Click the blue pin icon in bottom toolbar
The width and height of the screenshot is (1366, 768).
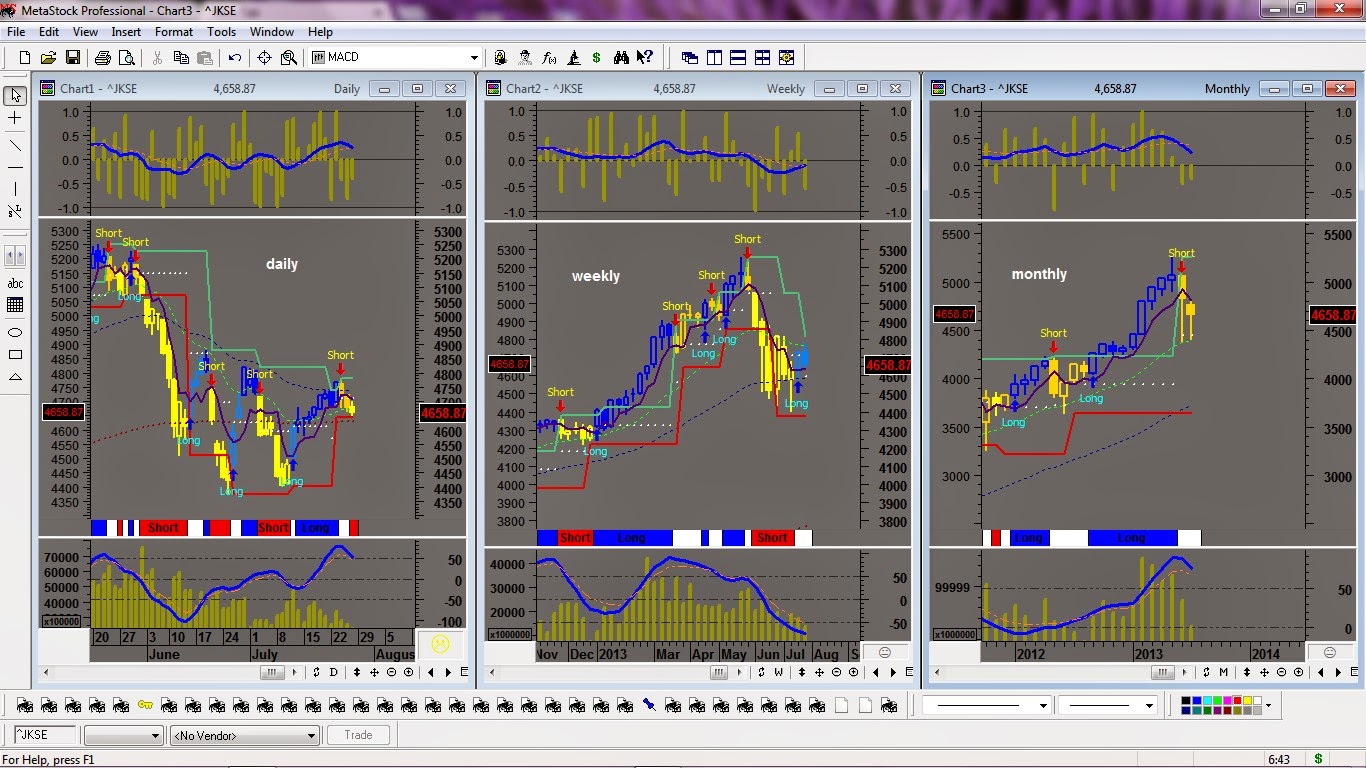tap(649, 706)
